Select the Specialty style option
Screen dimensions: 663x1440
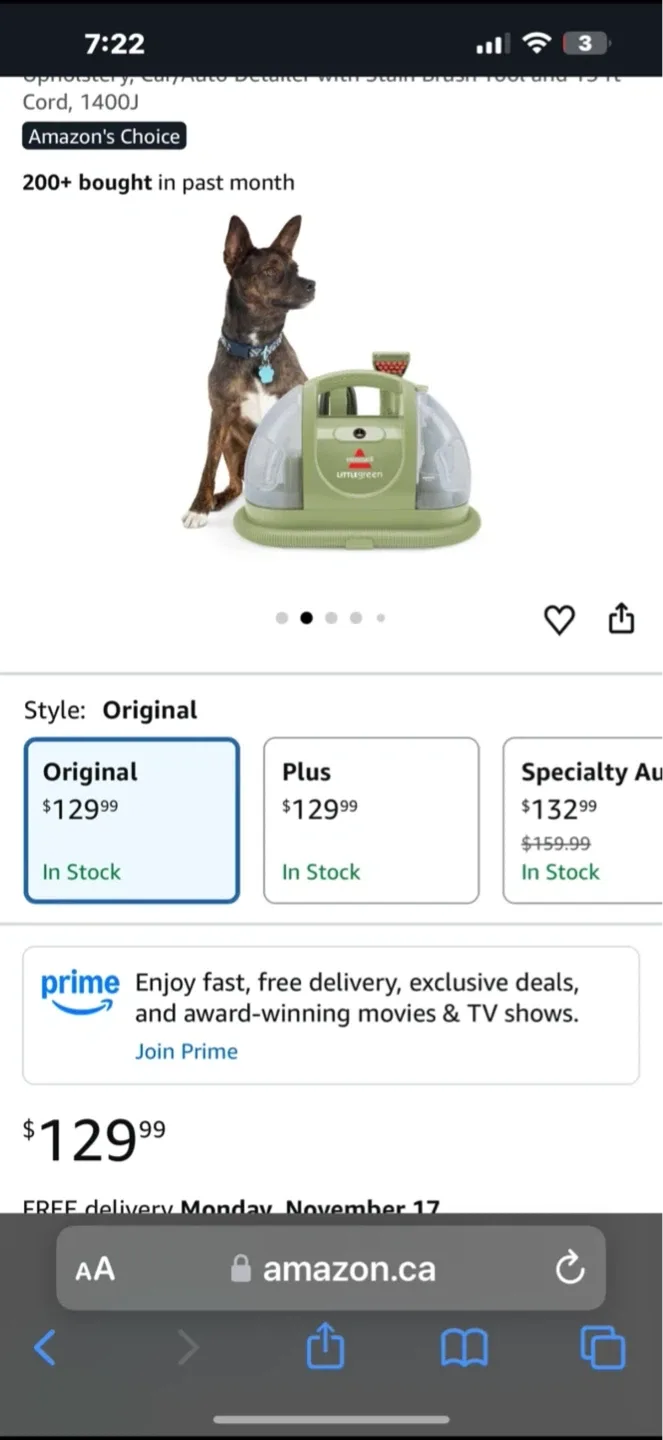pos(583,820)
